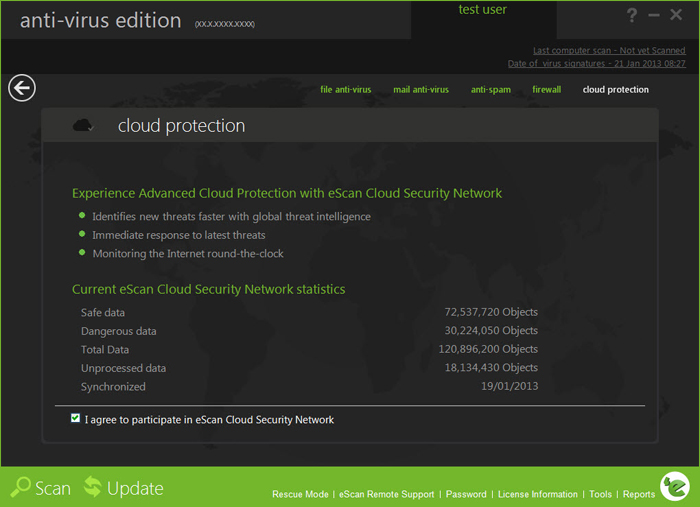The height and width of the screenshot is (507, 700).
Task: Minimize the anti-virus window
Action: pos(654,15)
